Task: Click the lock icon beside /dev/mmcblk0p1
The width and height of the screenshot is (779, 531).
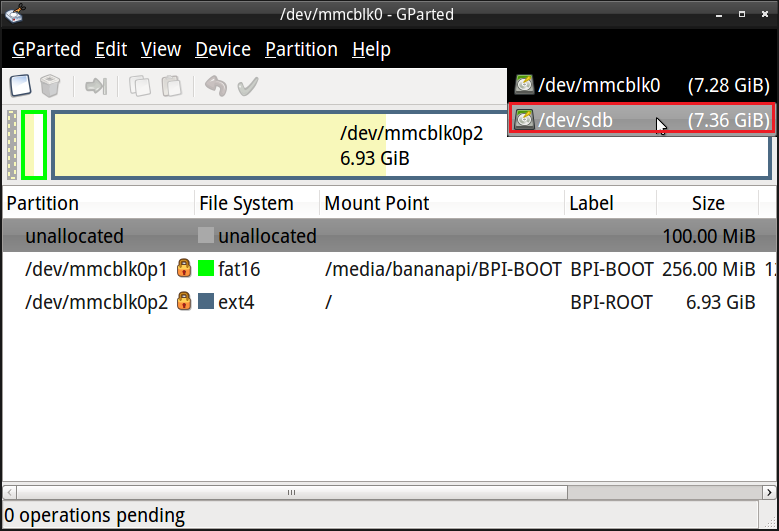Action: coord(184,269)
